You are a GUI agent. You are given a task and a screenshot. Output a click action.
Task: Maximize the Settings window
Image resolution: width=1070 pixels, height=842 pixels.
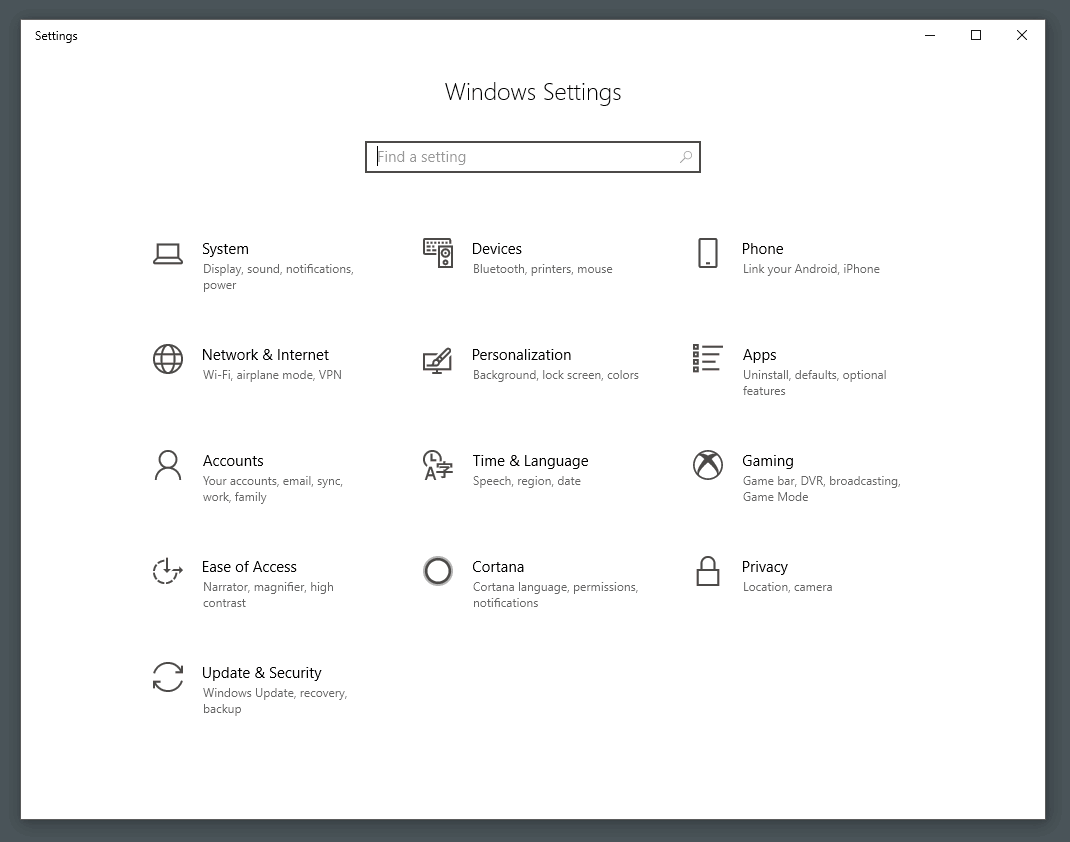[976, 35]
